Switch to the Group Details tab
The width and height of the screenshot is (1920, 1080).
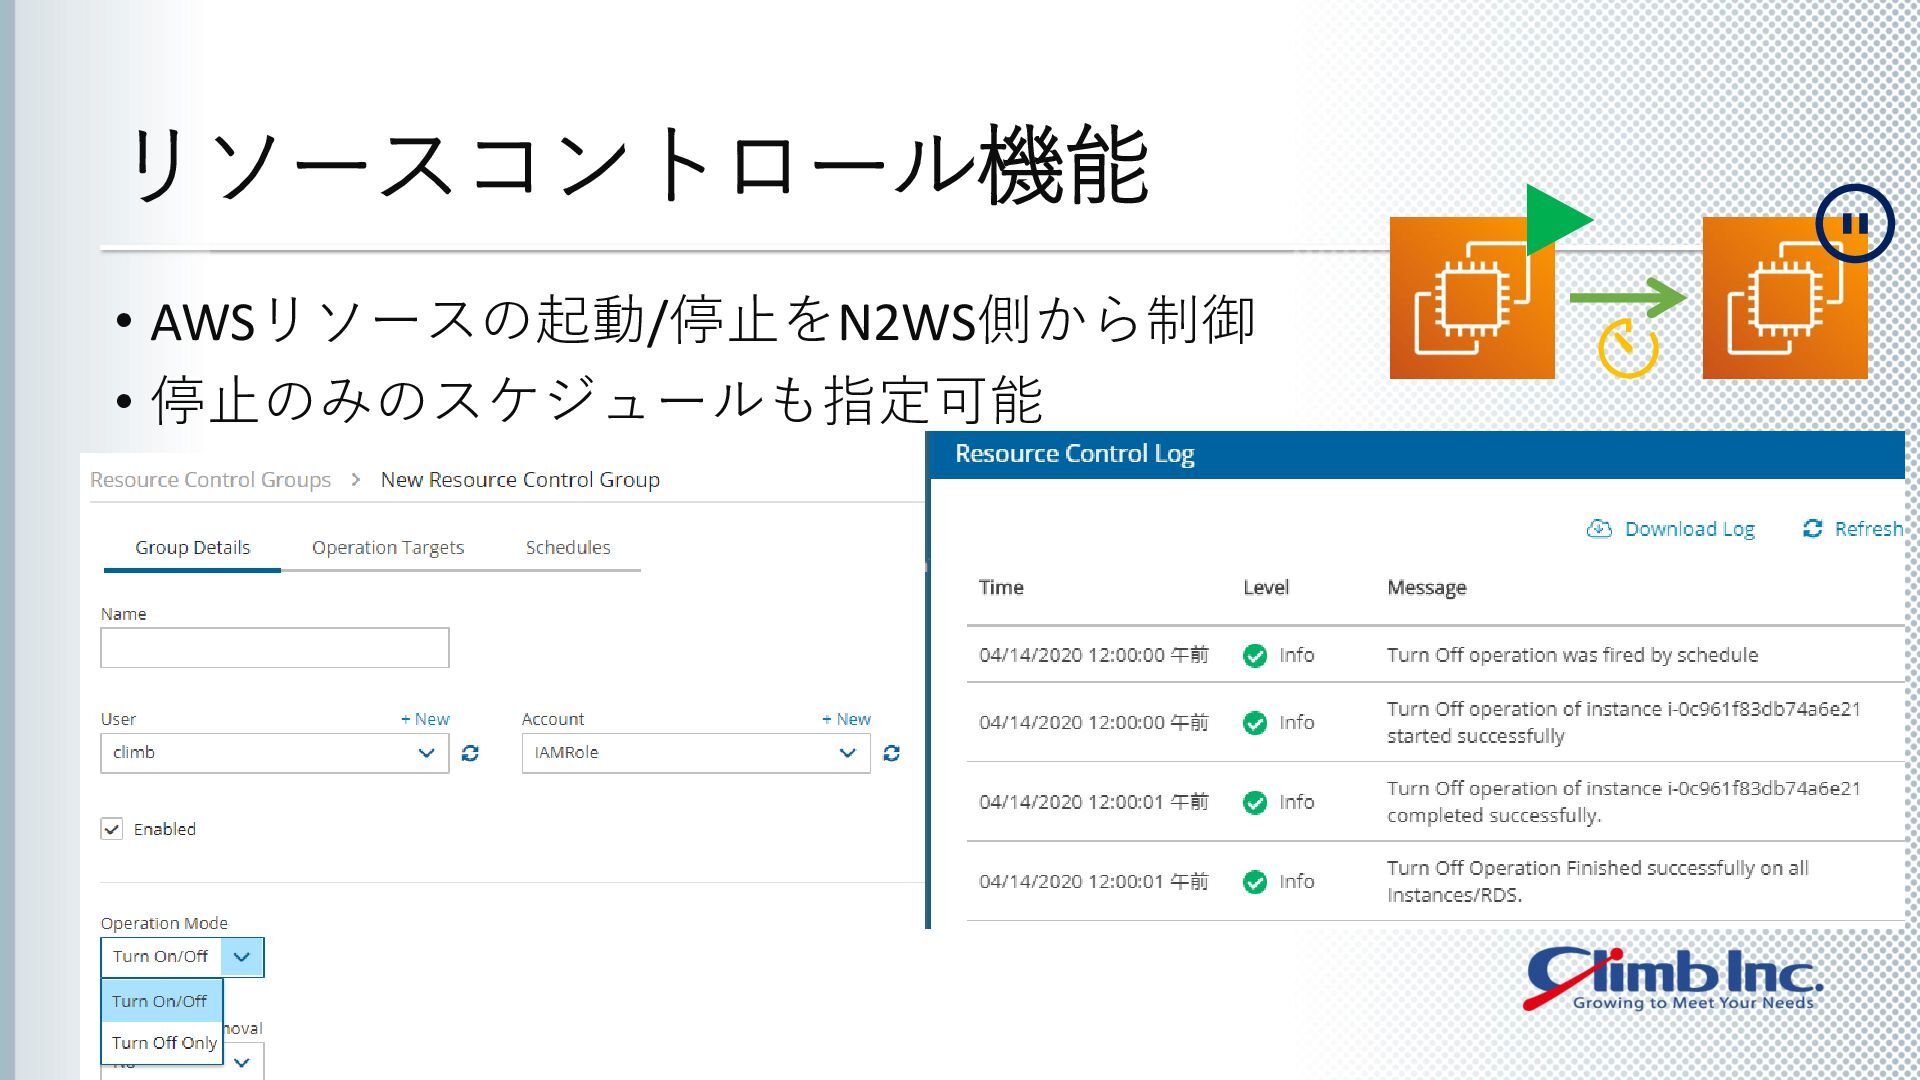coord(192,548)
